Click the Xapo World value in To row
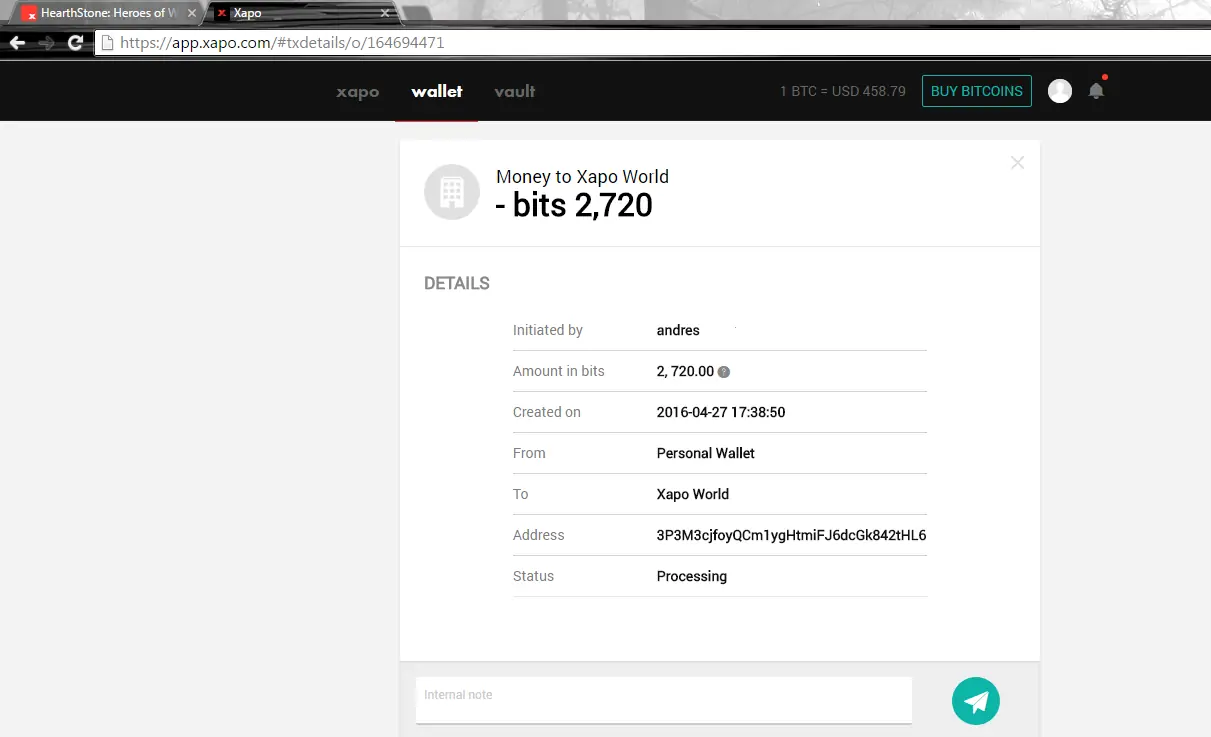1211x737 pixels. click(x=693, y=494)
